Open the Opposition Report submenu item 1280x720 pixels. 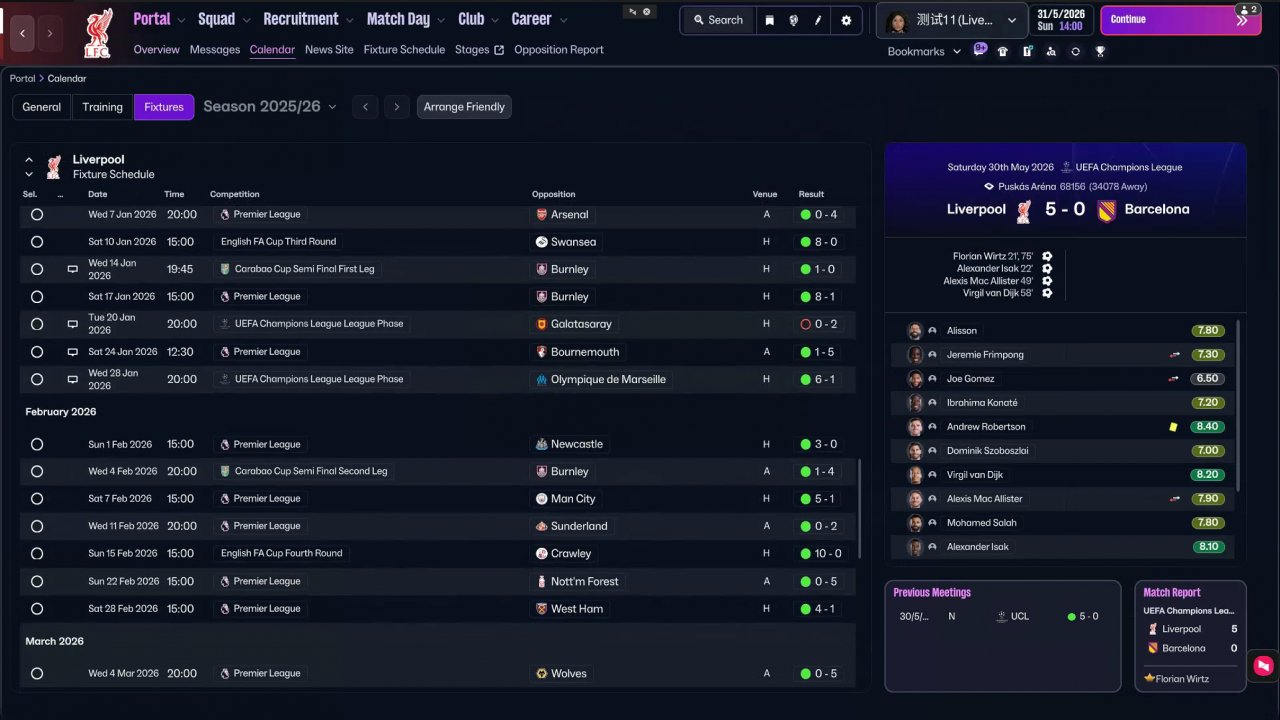[559, 50]
